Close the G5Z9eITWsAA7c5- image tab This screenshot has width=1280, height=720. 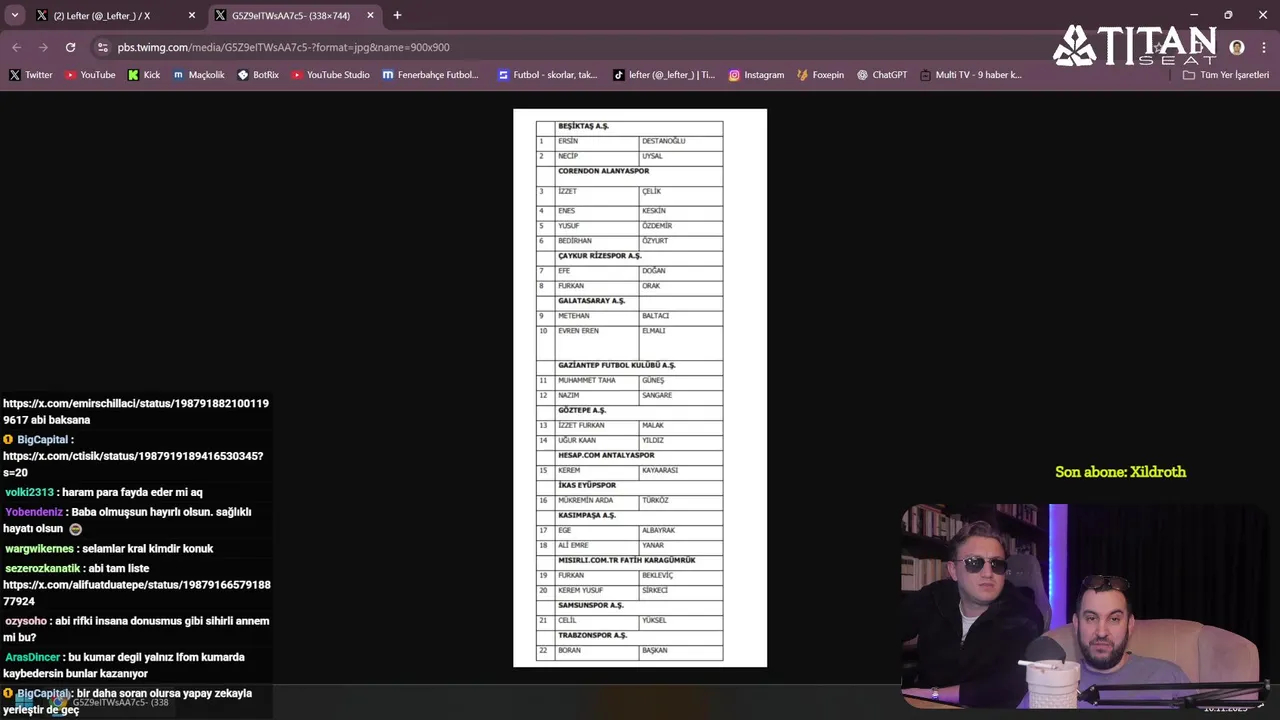[370, 15]
